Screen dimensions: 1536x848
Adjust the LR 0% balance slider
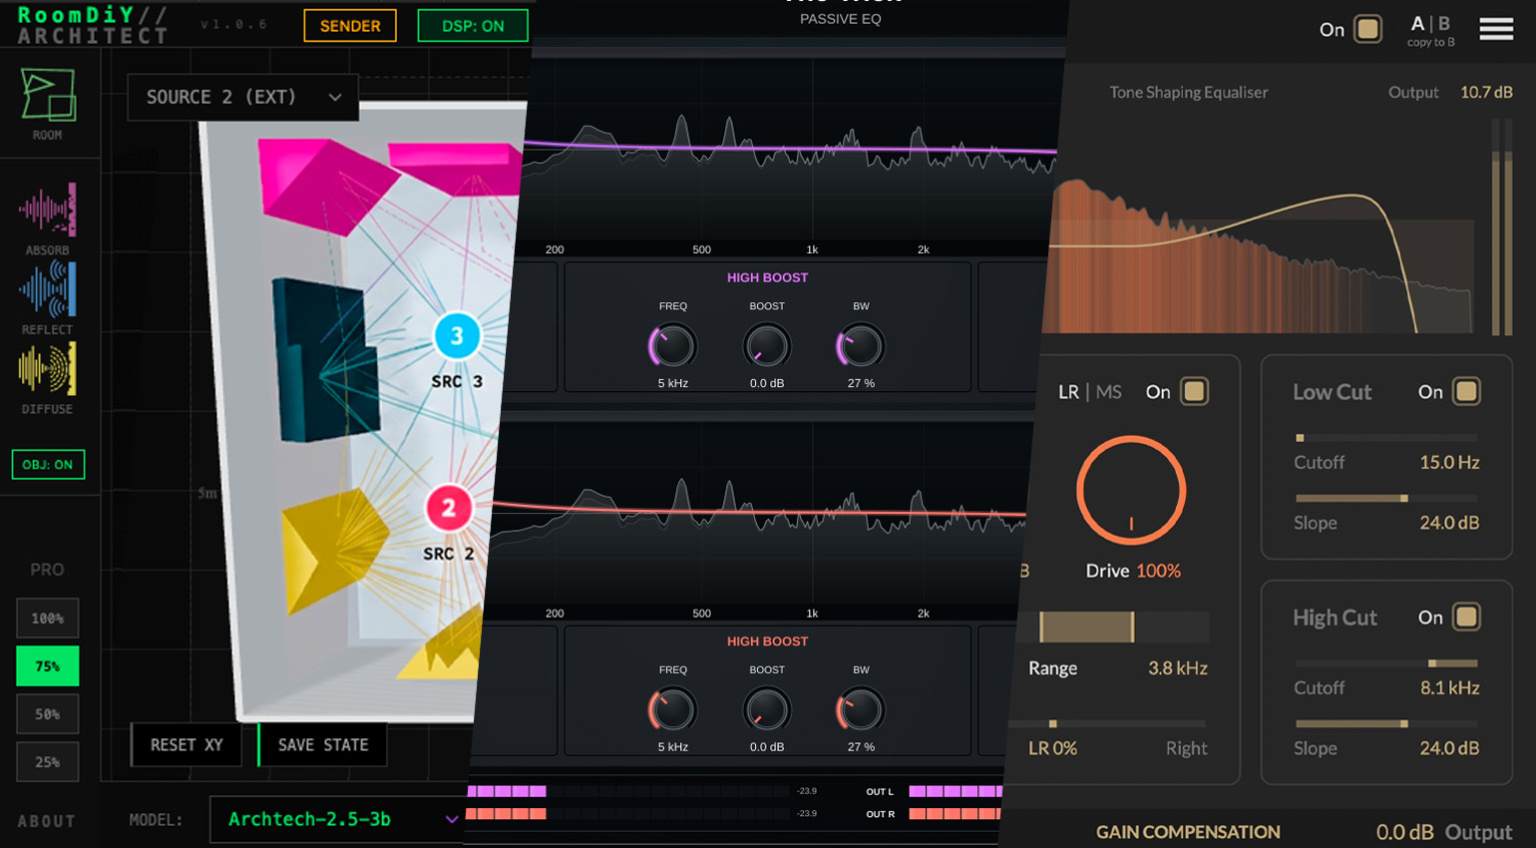click(x=1107, y=723)
